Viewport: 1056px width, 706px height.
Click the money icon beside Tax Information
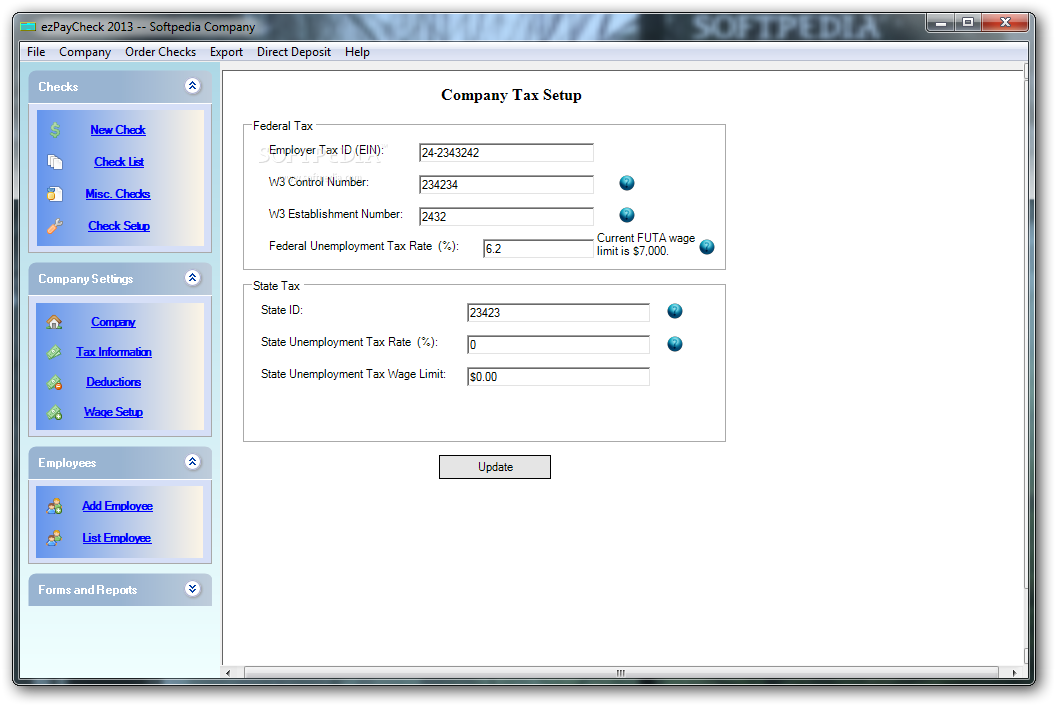coord(55,352)
